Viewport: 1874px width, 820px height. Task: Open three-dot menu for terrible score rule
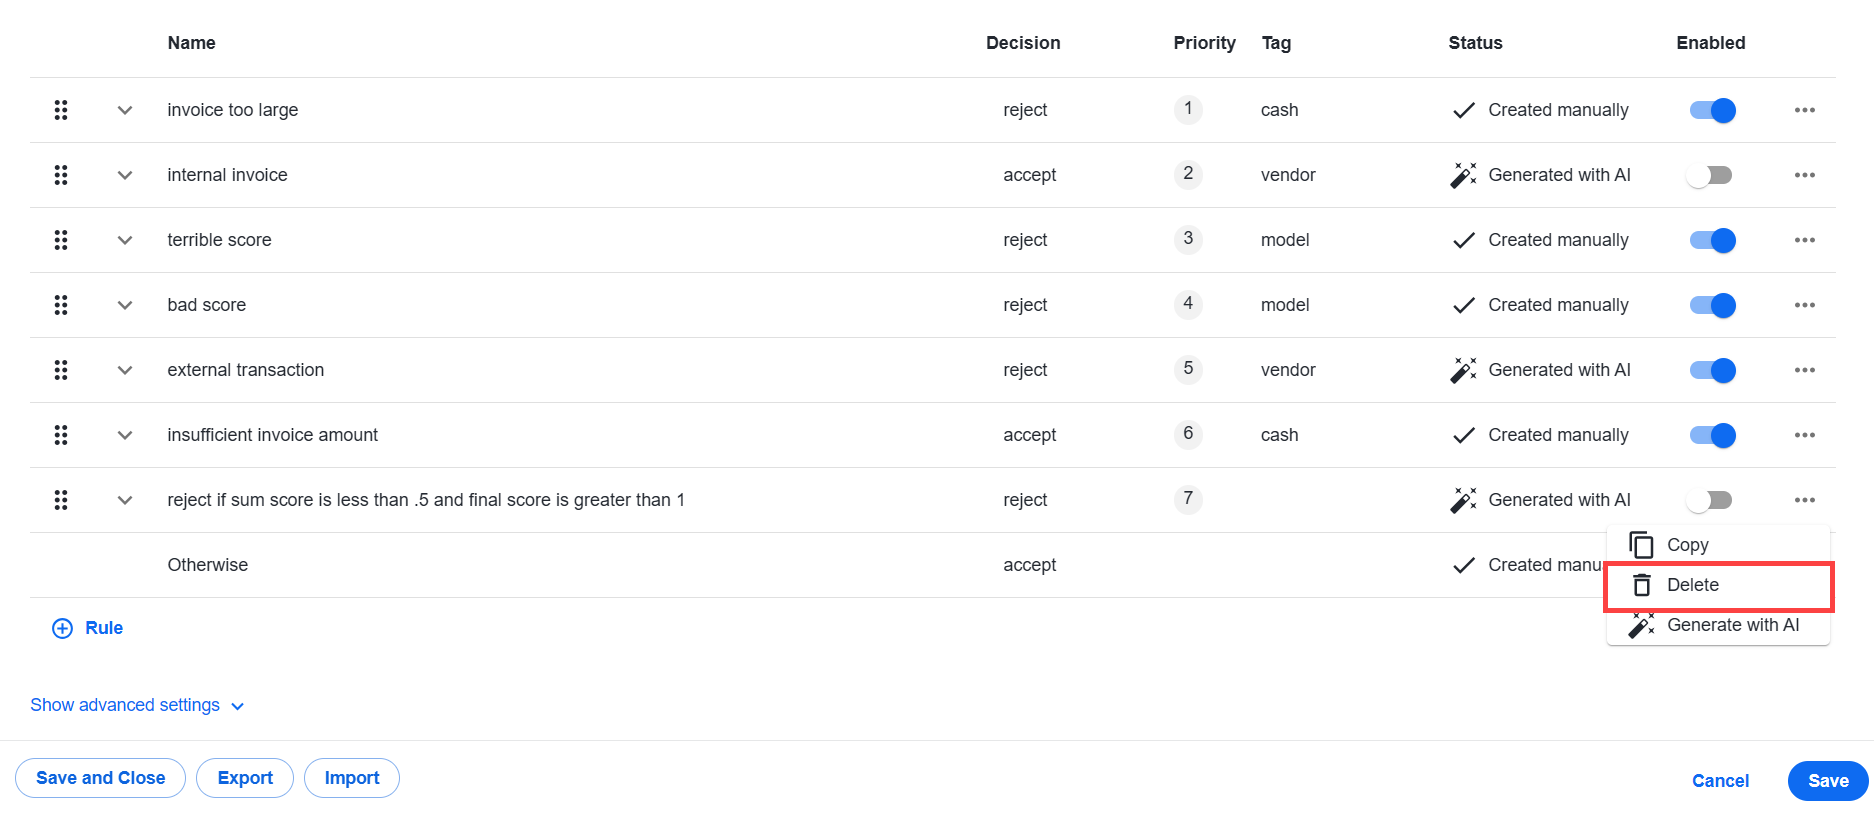pyautogui.click(x=1804, y=240)
